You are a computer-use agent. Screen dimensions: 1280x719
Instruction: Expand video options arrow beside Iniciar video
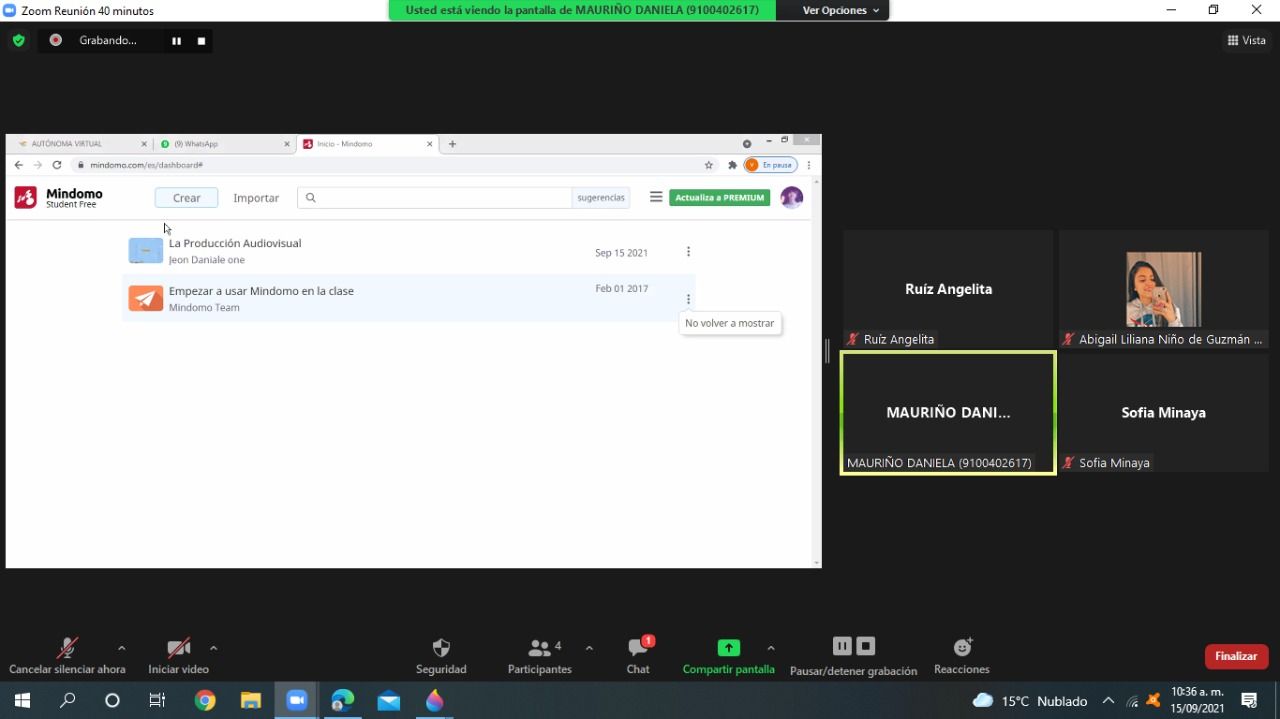[x=214, y=648]
